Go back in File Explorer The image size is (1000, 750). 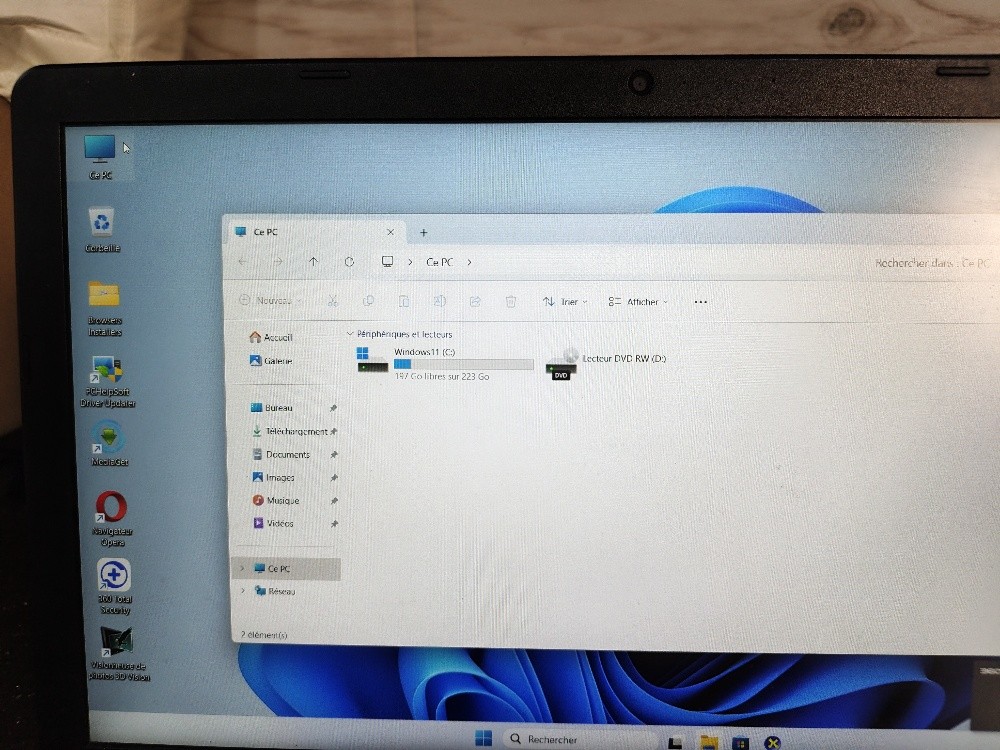pos(242,261)
